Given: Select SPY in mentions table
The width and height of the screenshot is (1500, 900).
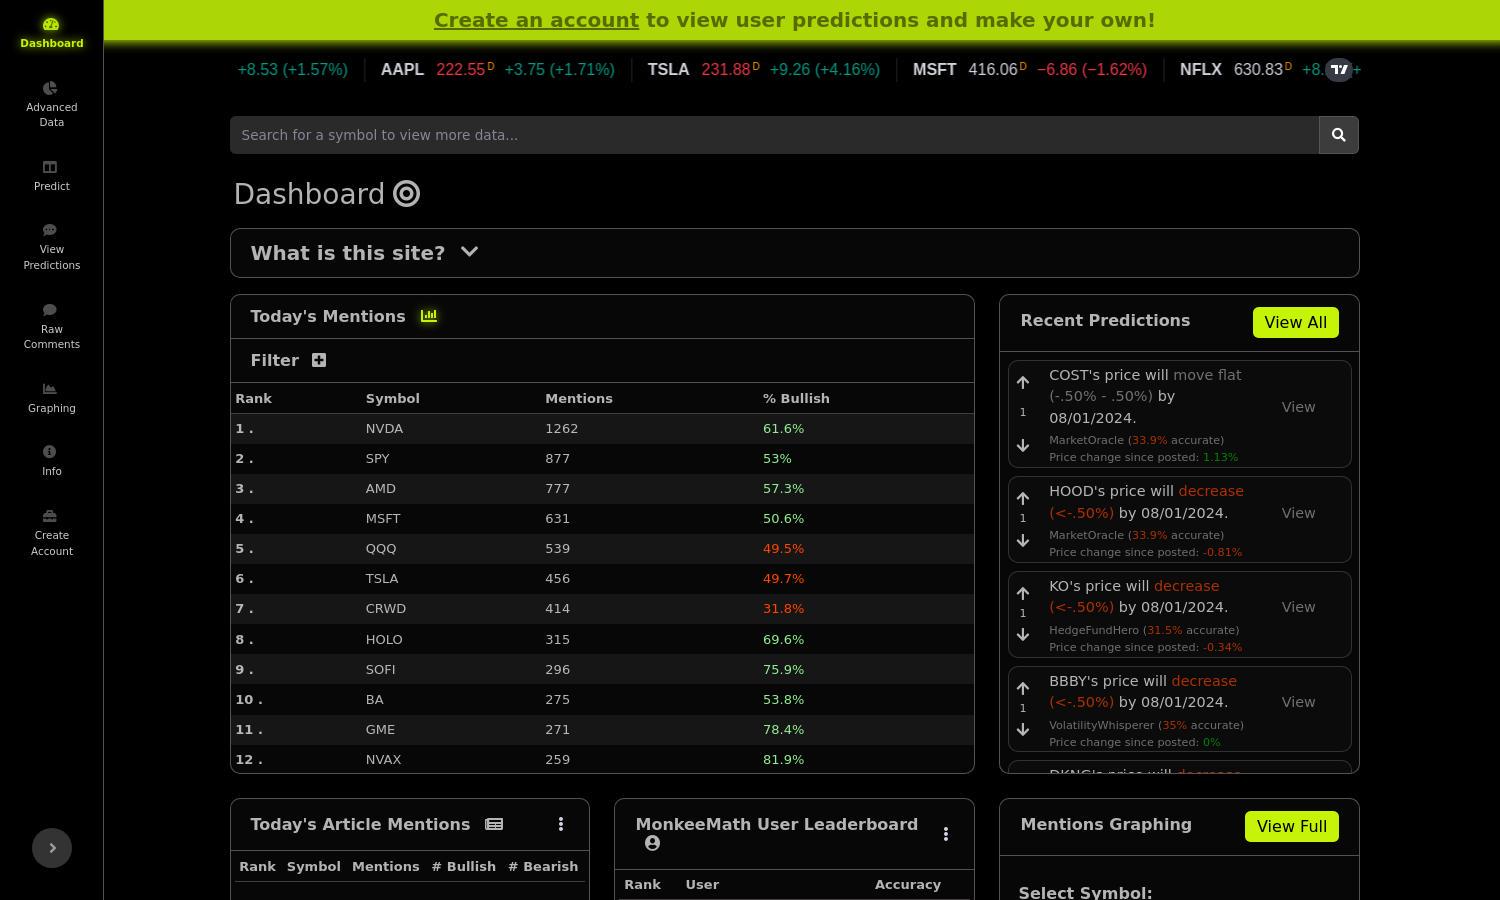Looking at the screenshot, I should (x=377, y=458).
